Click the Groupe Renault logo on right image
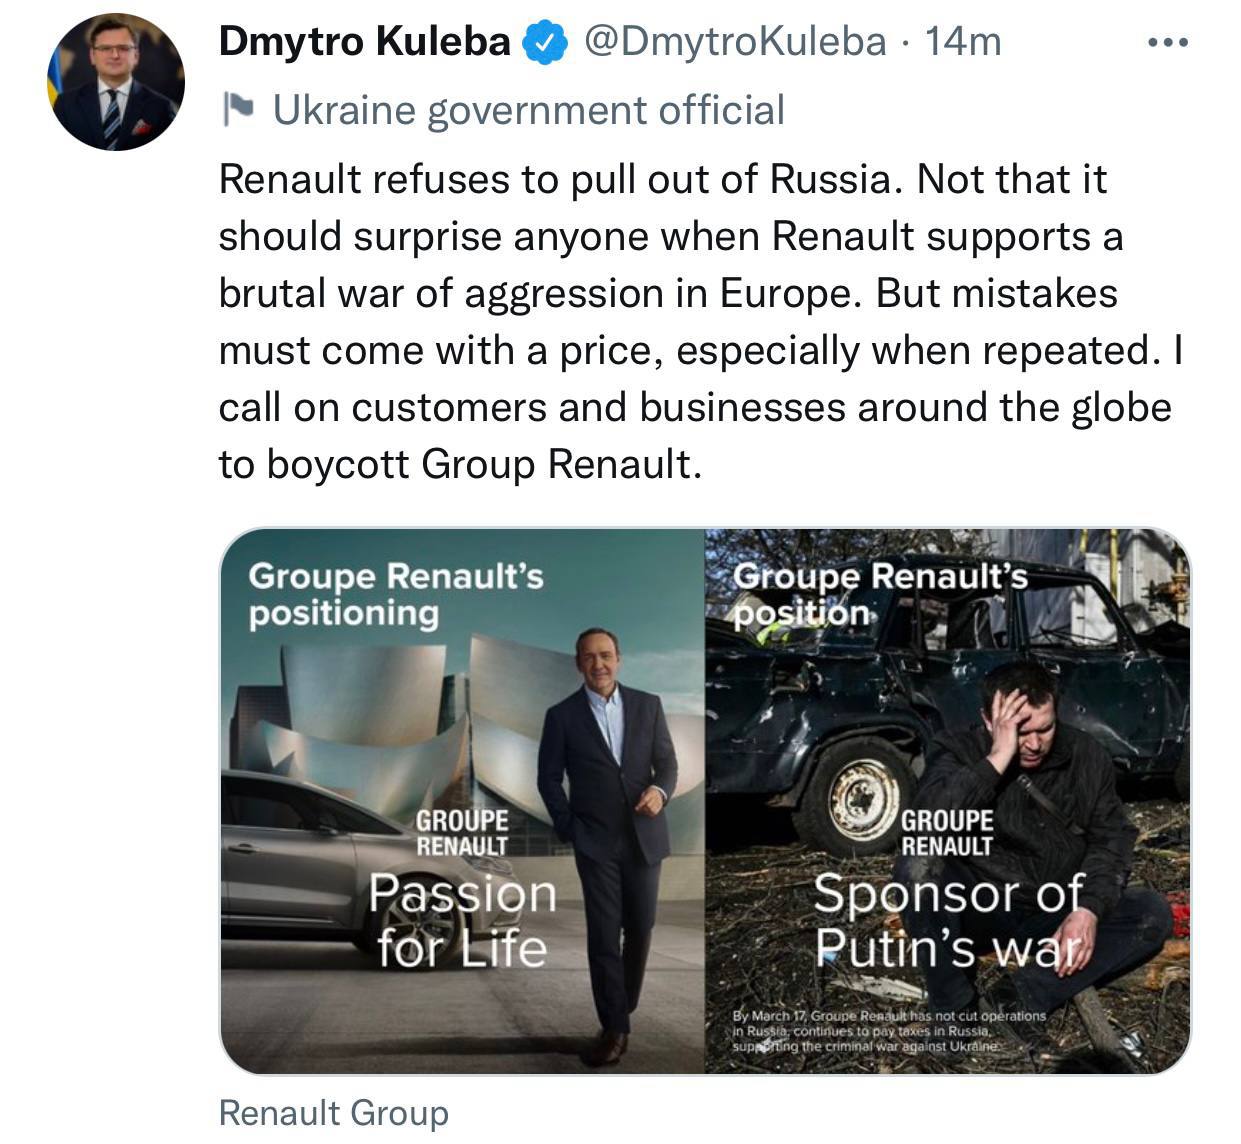Viewport: 1241px width, 1144px height. pos(947,833)
